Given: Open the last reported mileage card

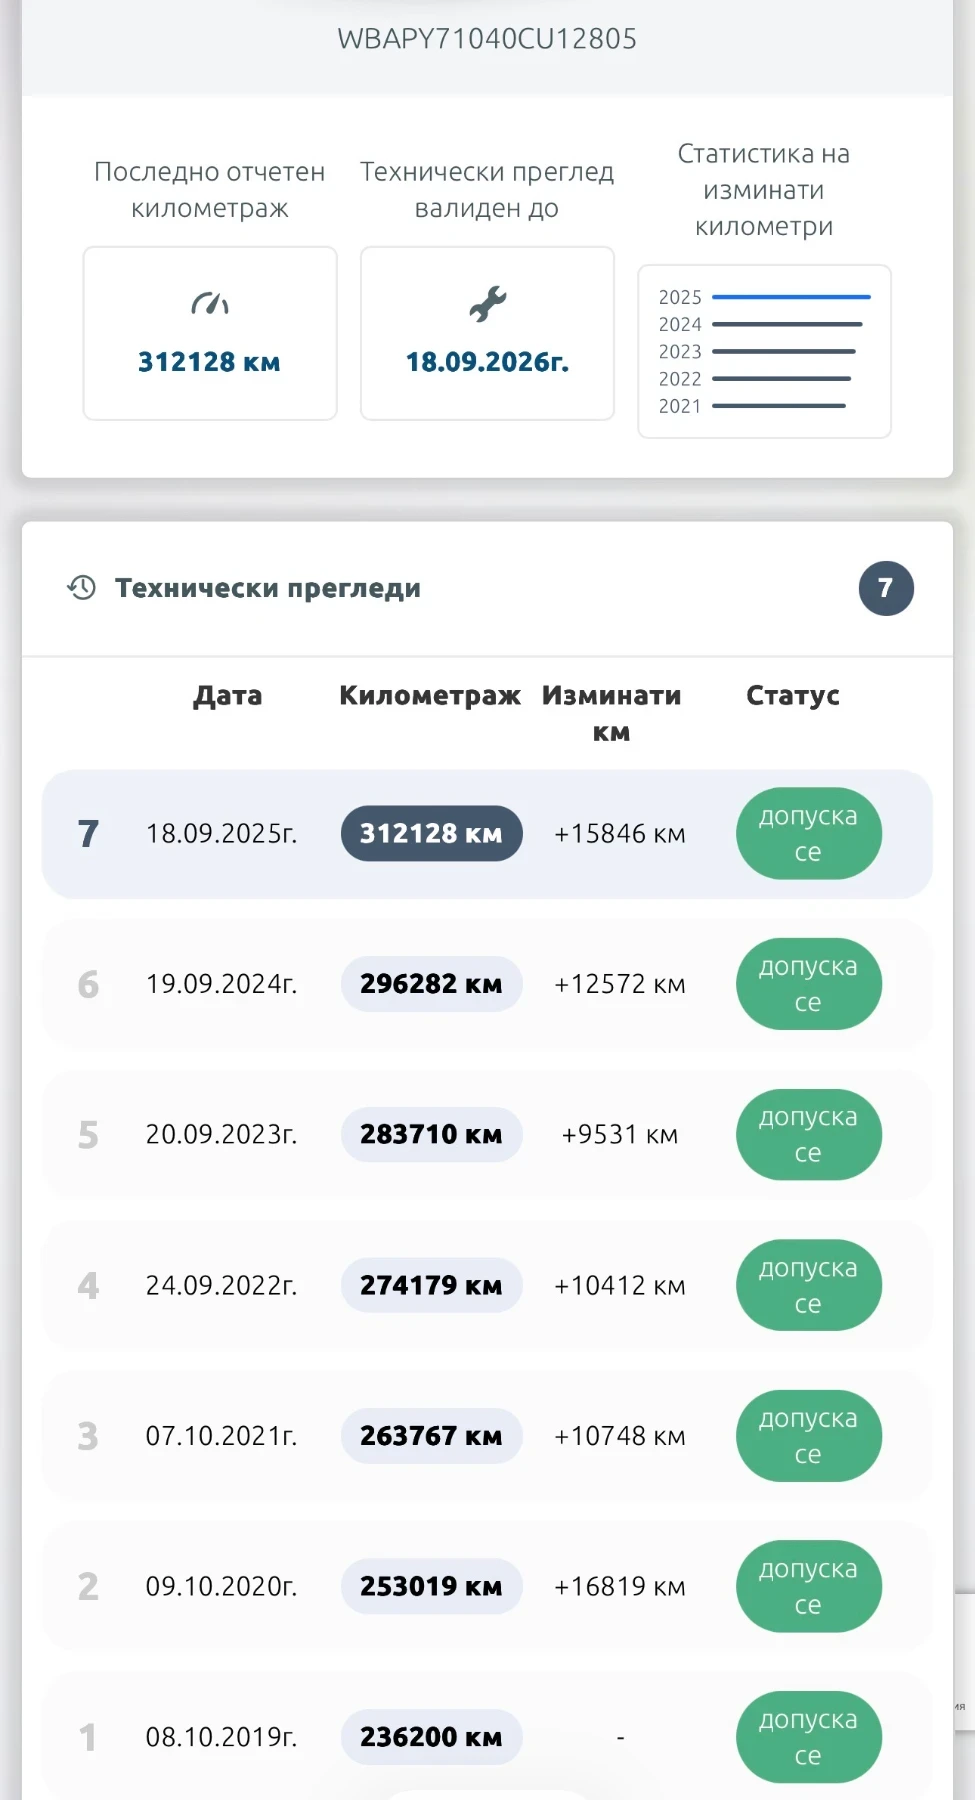Looking at the screenshot, I should (x=210, y=333).
